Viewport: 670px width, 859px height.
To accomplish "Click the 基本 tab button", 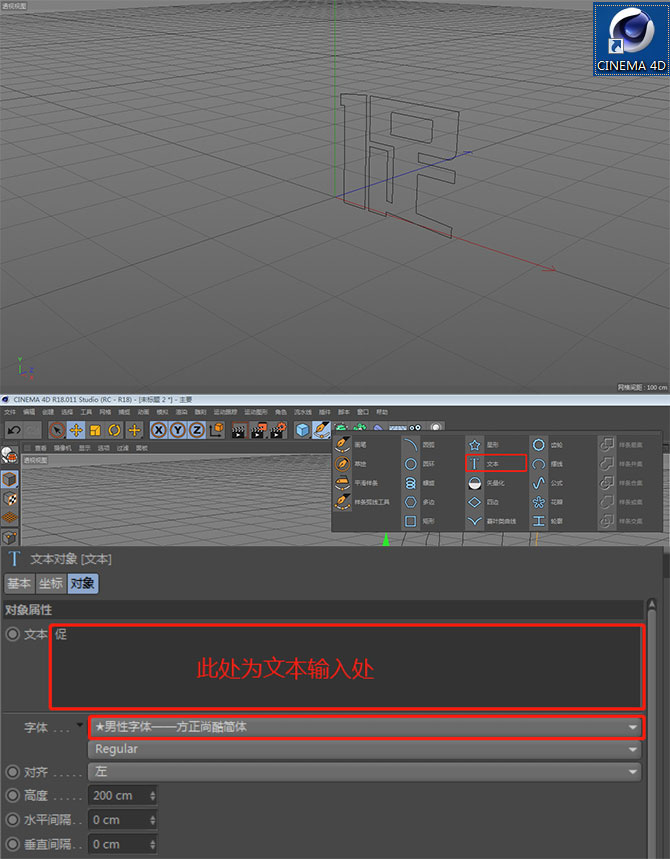I will click(x=19, y=584).
